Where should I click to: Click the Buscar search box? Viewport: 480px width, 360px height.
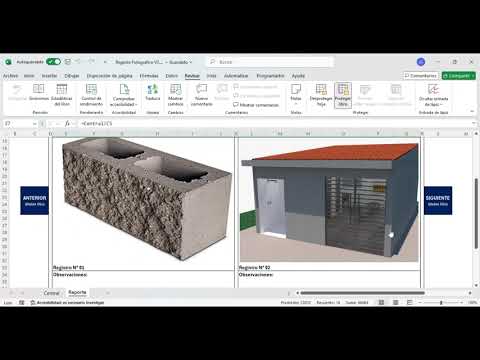[271, 62]
